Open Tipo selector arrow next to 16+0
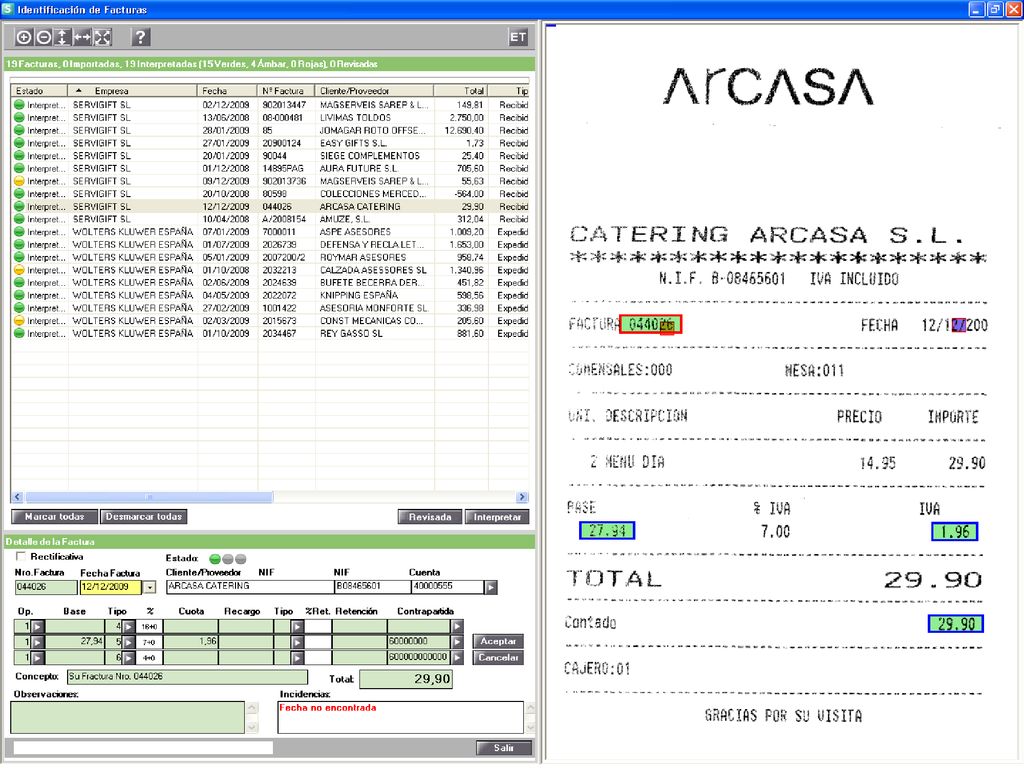Screen dimensions: 1024x768 point(129,626)
